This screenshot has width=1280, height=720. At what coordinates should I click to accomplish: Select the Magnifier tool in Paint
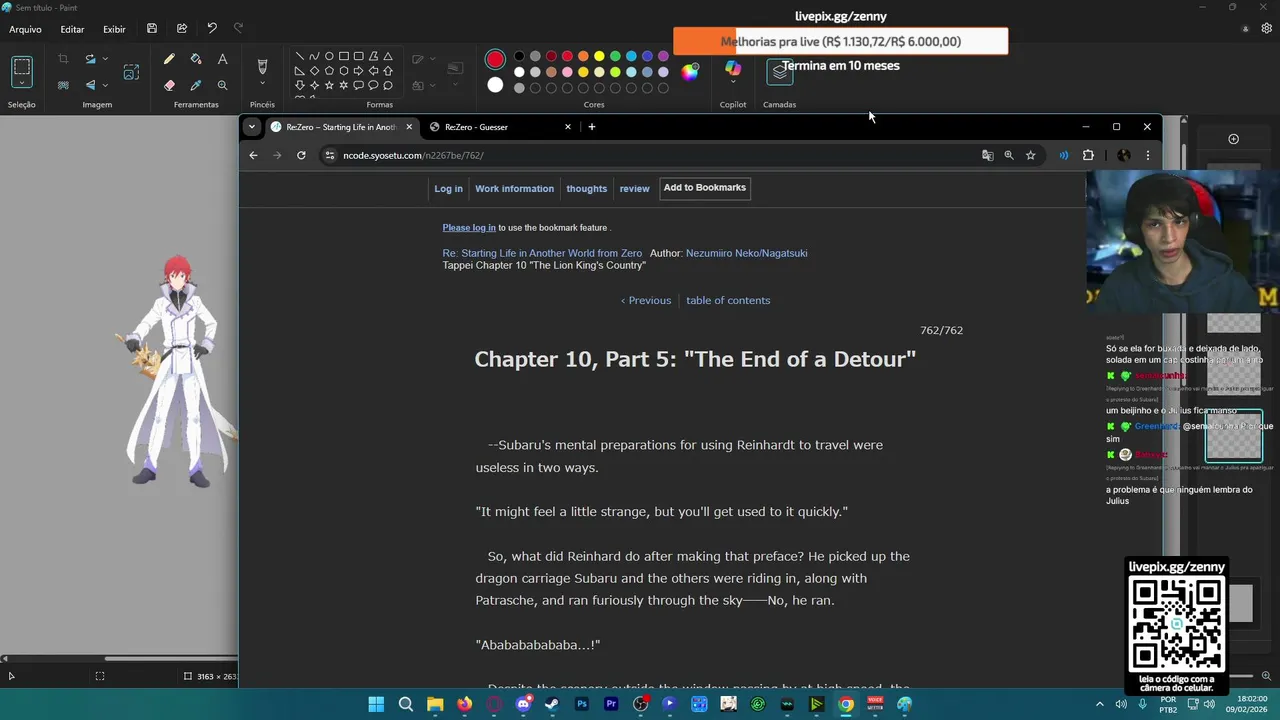click(x=222, y=86)
